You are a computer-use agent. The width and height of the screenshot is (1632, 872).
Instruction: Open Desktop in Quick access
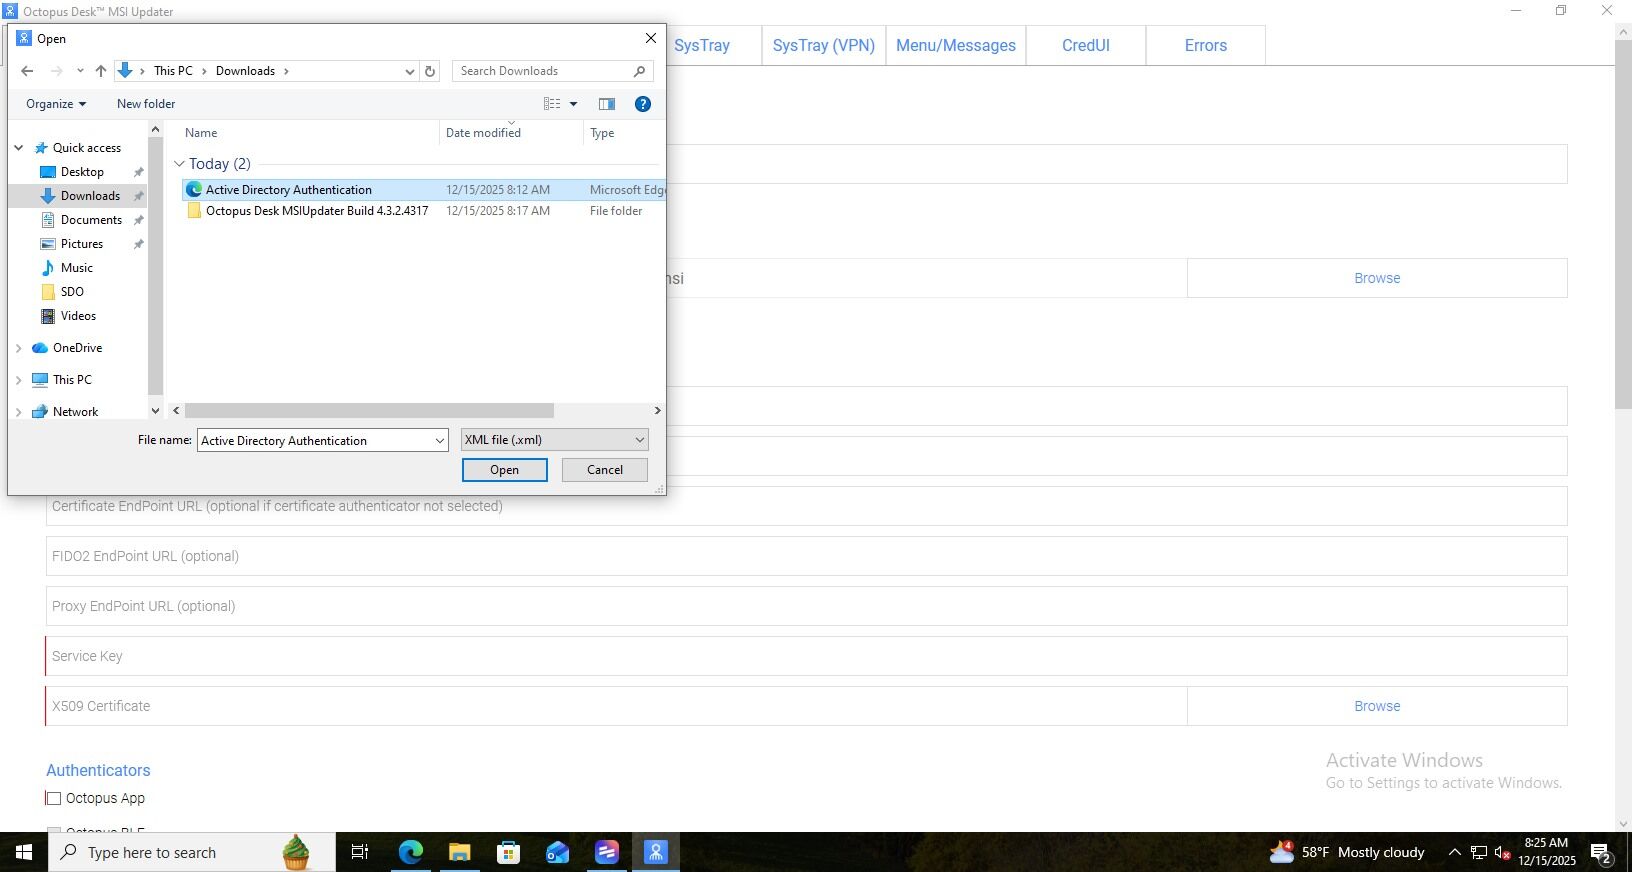(82, 172)
